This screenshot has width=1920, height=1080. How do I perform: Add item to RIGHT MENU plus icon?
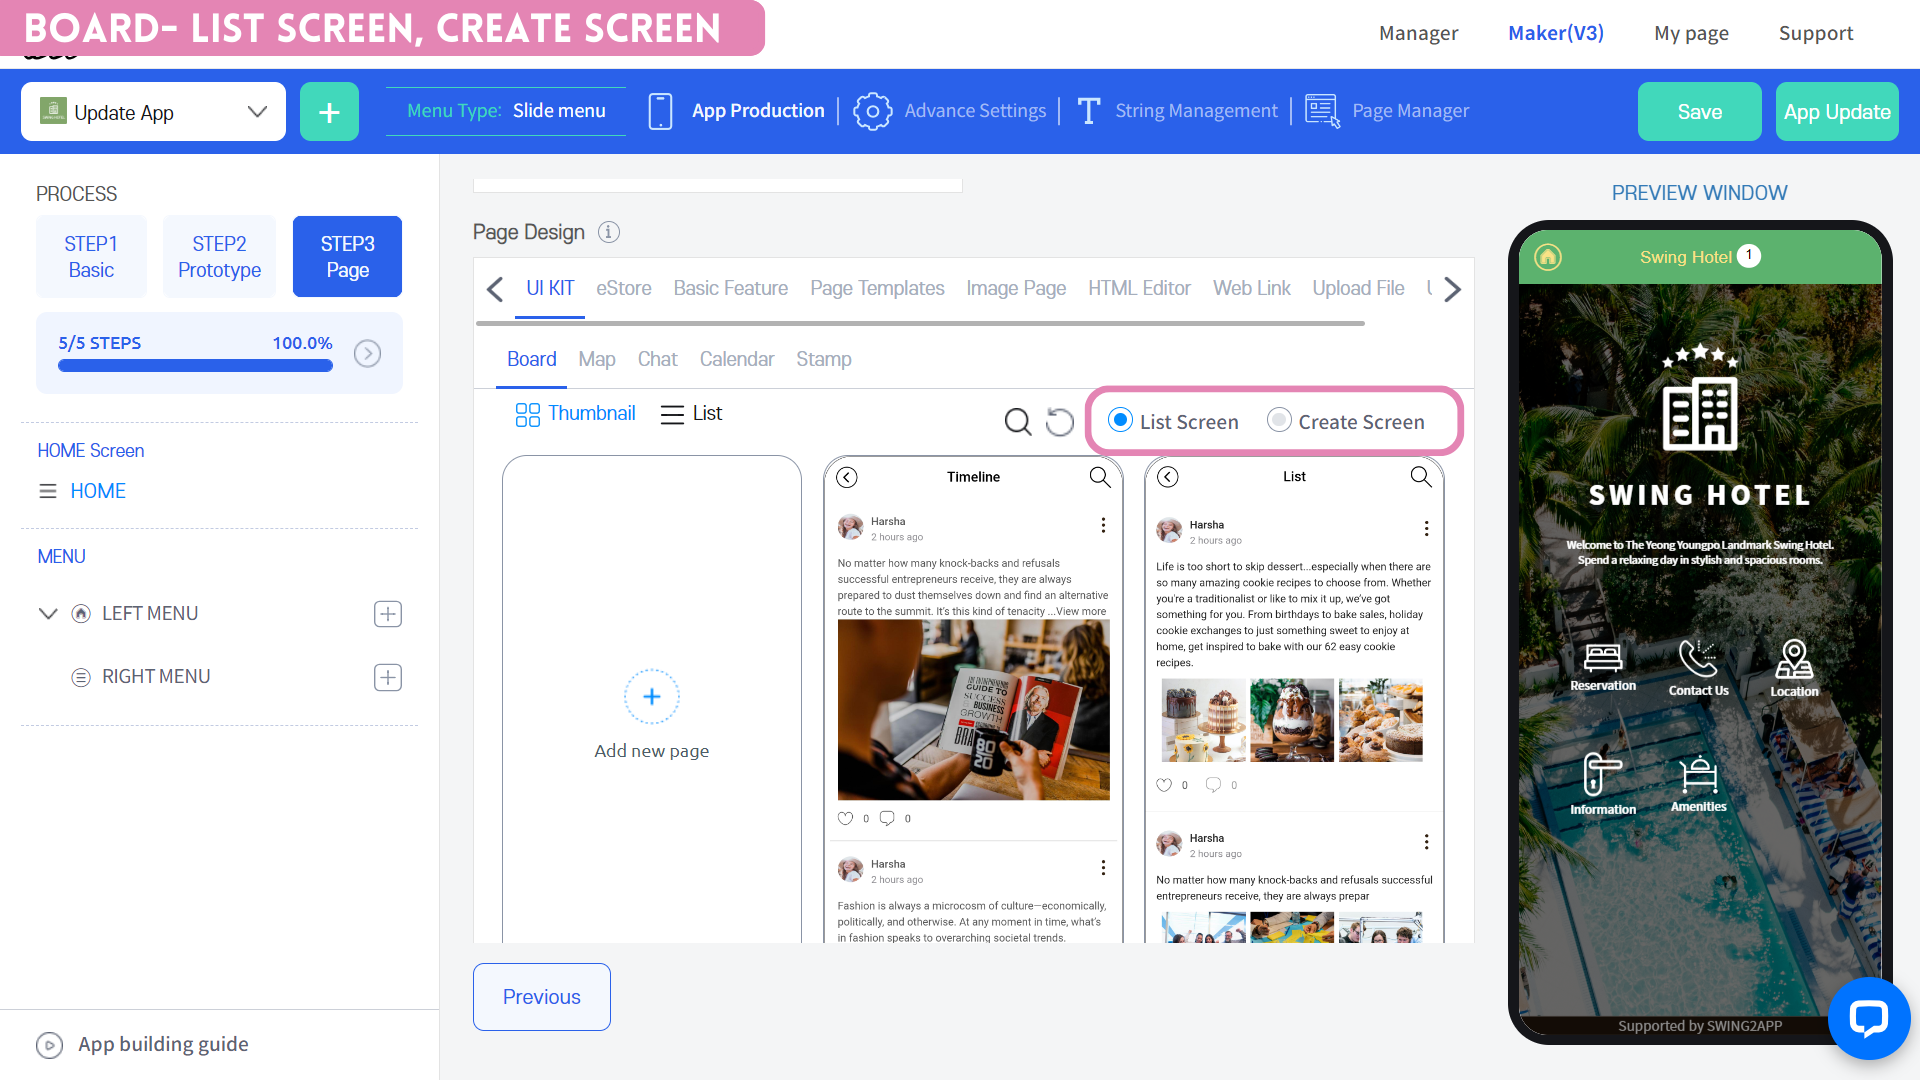[388, 677]
